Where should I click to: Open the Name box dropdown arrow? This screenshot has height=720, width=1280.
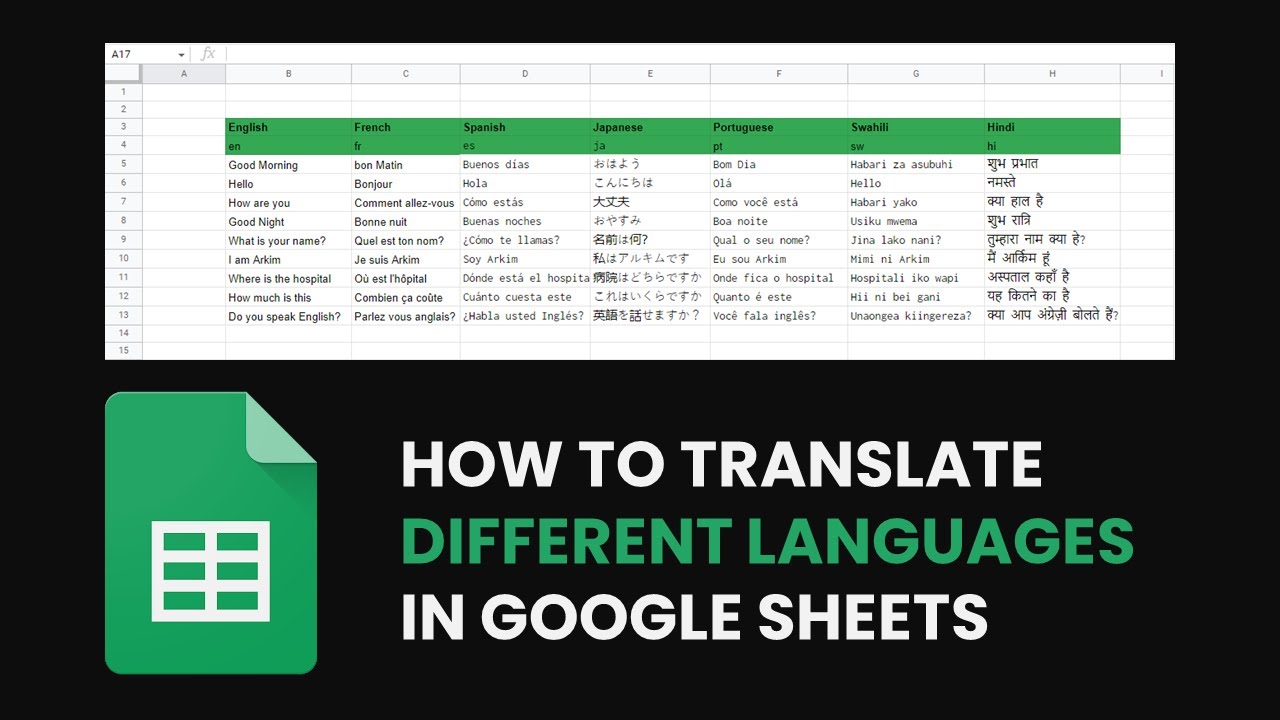[x=181, y=55]
